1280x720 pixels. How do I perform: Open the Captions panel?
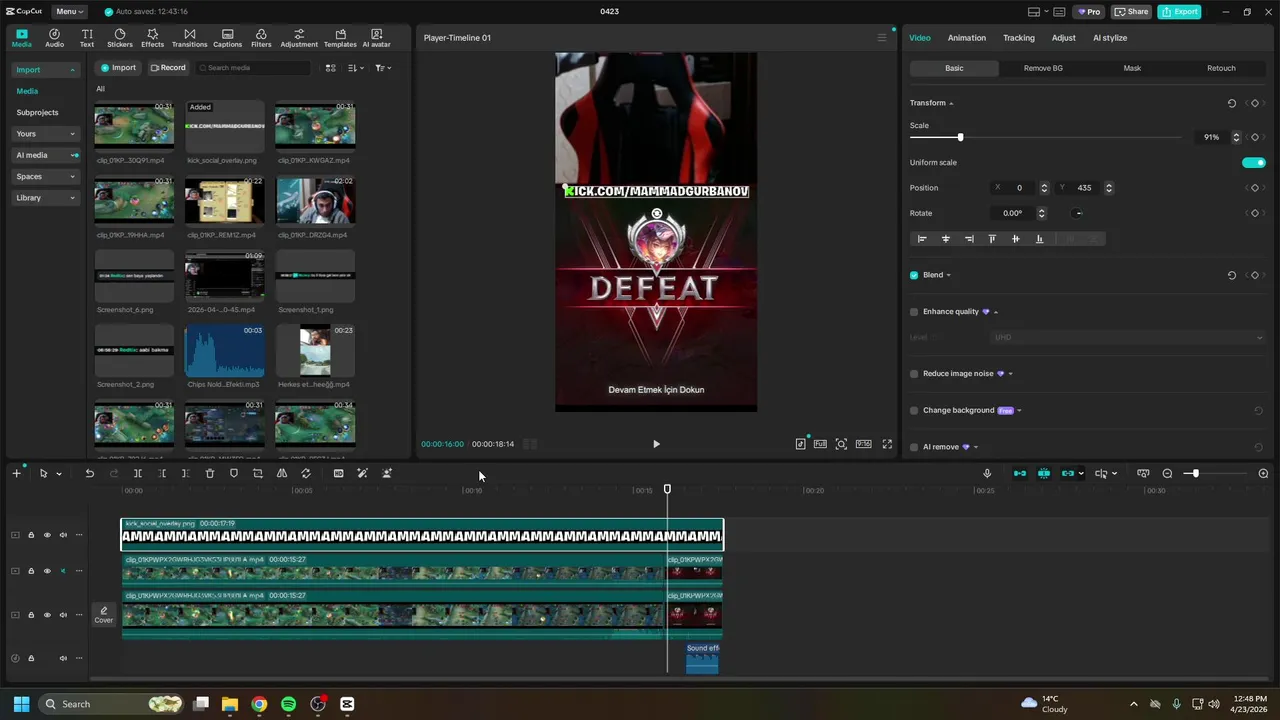[x=227, y=38]
